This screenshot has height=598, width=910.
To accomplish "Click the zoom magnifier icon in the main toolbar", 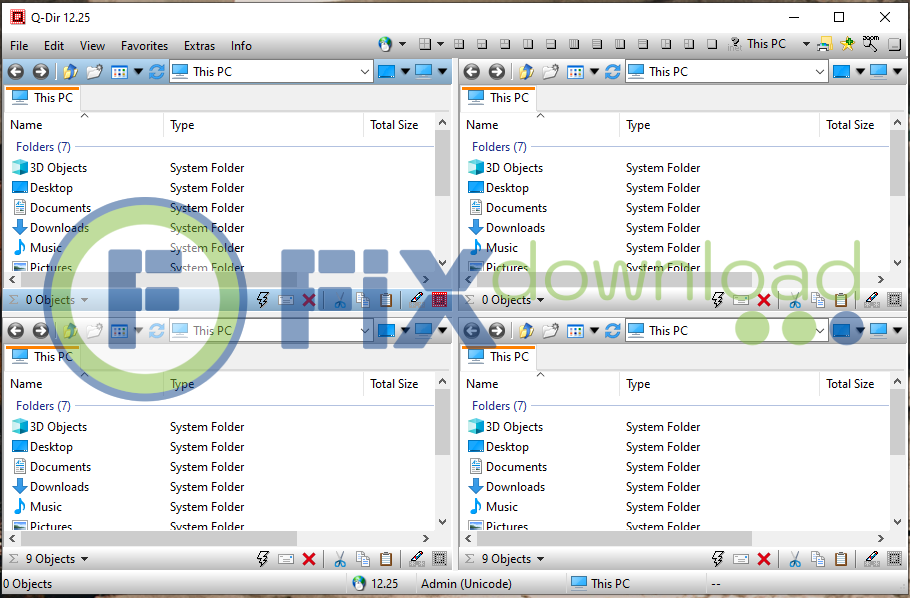I will pos(870,44).
